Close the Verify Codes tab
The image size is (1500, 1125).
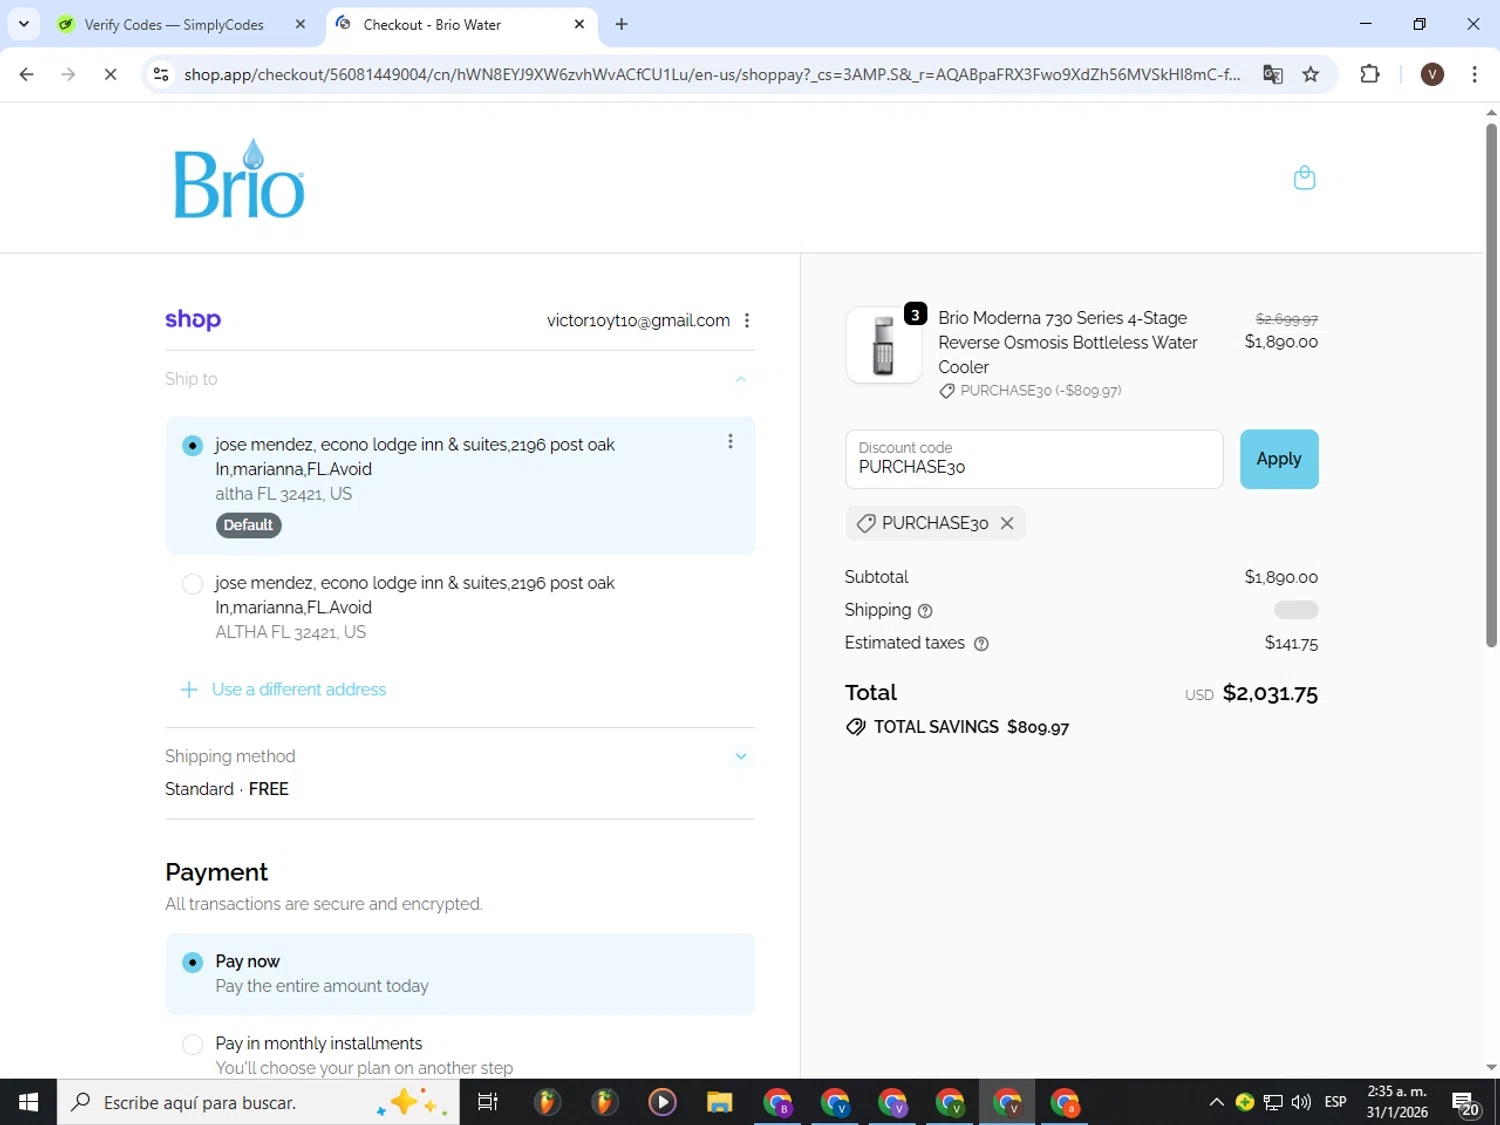pos(300,24)
